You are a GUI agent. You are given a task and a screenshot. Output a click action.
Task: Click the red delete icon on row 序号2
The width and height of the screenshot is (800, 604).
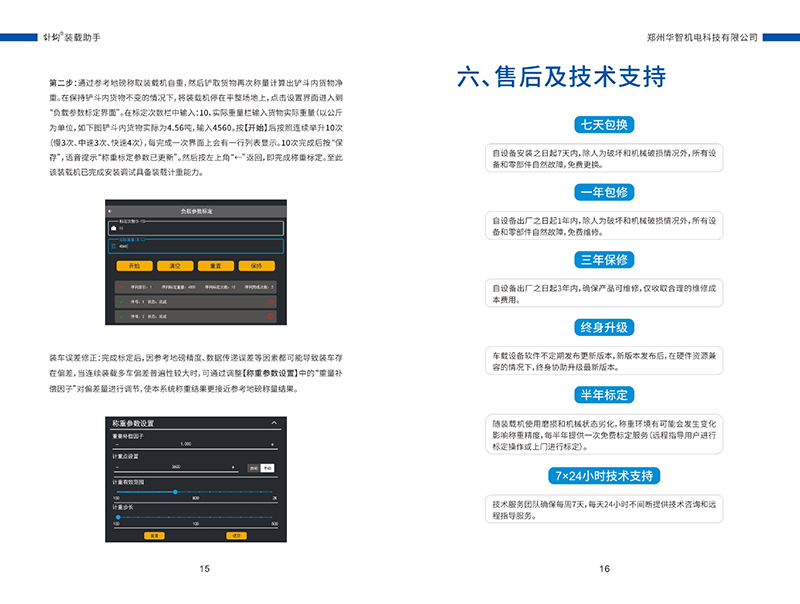(x=270, y=316)
